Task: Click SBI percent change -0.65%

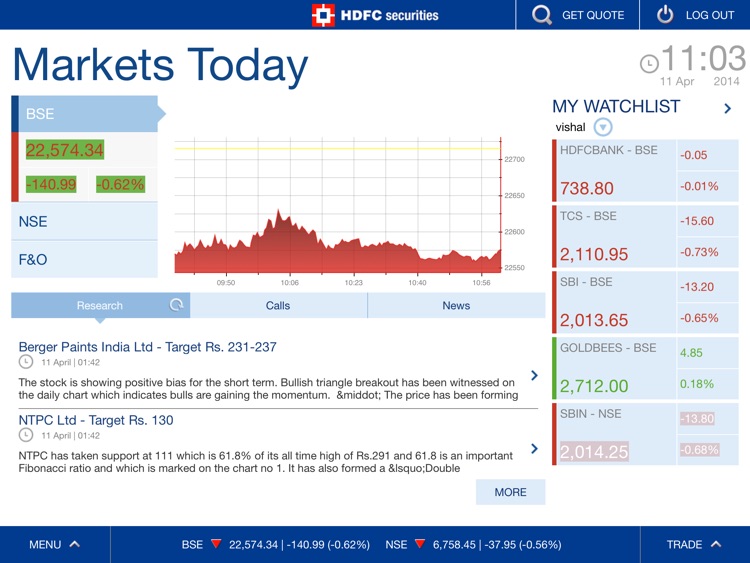Action: click(x=699, y=318)
